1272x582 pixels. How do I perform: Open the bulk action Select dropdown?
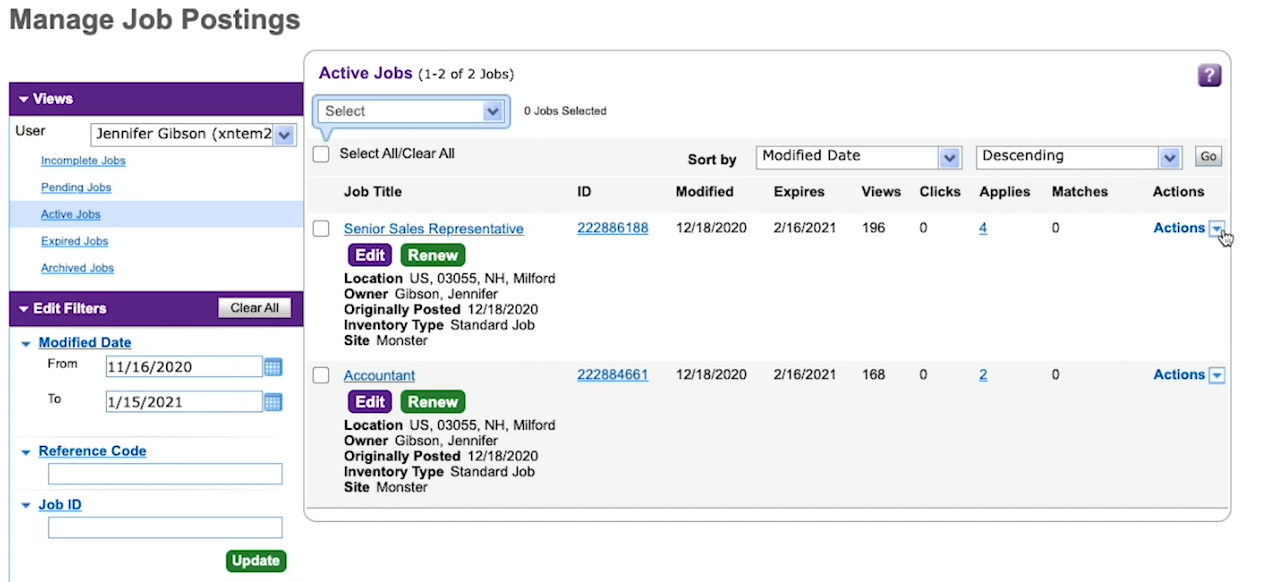point(494,110)
